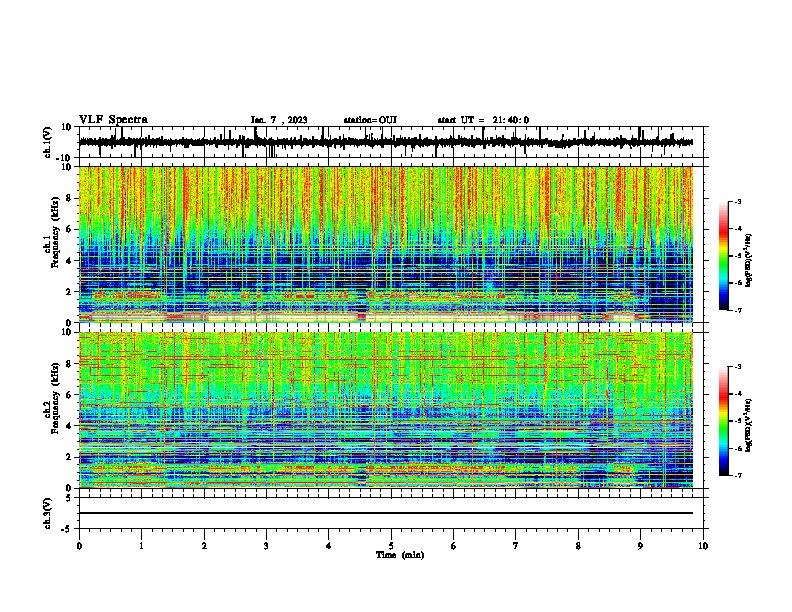Image resolution: width=792 pixels, height=612 pixels.
Task: Click the '6' tick on the Time axis
Action: click(454, 546)
